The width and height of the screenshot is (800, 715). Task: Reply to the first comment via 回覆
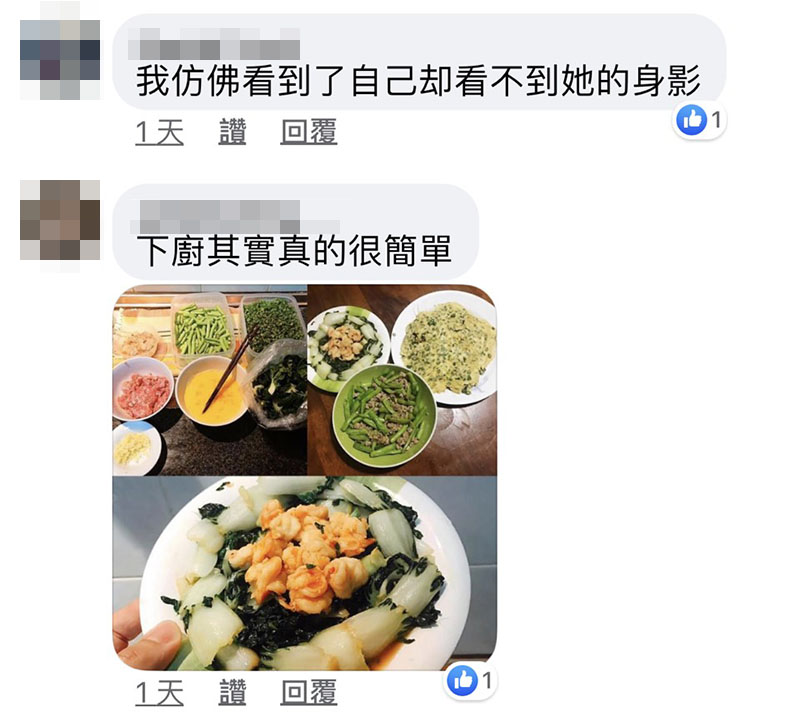(x=309, y=132)
